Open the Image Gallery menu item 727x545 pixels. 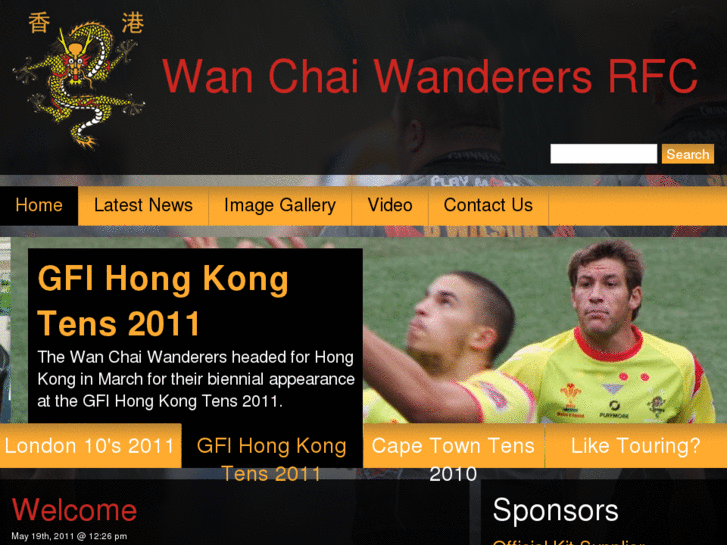pos(280,205)
